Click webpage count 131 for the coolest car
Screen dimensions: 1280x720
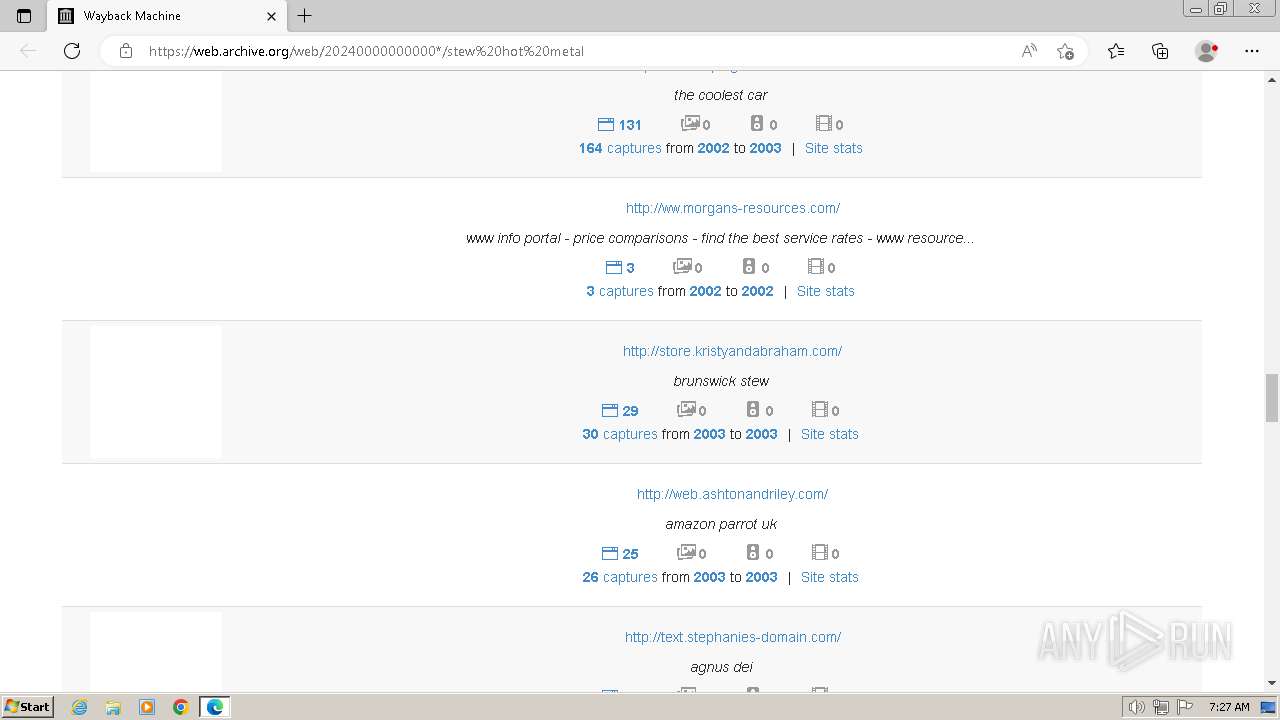click(620, 125)
